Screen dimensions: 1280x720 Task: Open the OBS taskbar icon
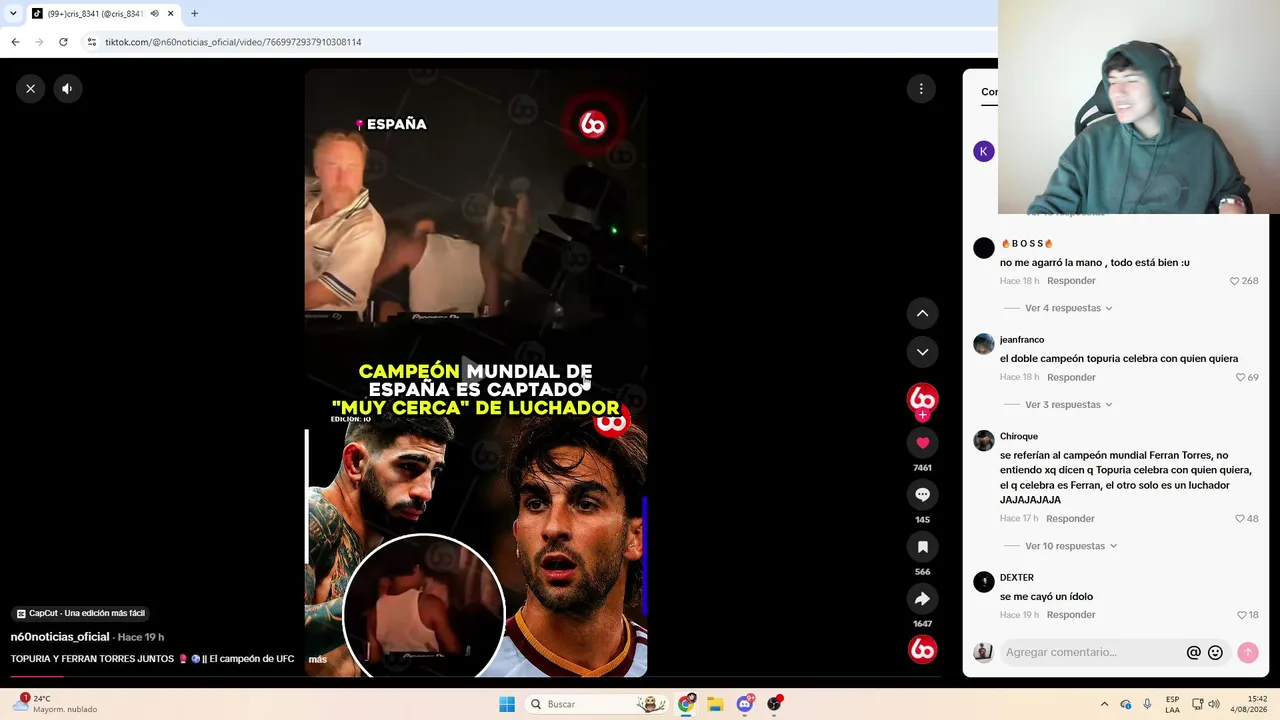774,704
